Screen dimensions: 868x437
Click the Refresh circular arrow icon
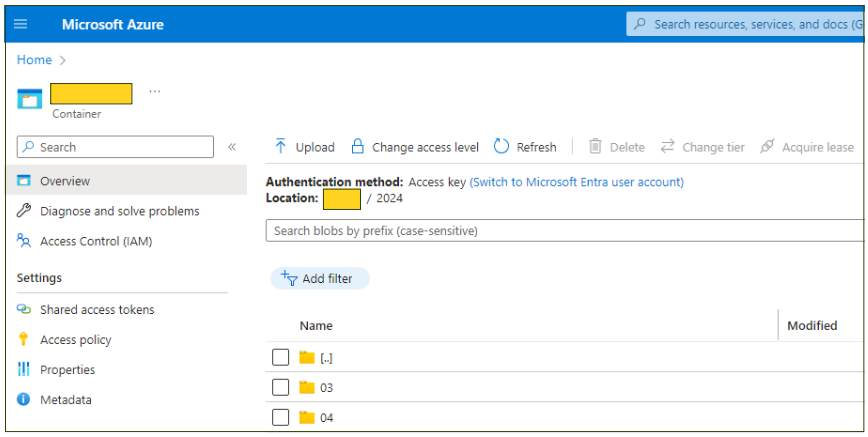tap(501, 147)
